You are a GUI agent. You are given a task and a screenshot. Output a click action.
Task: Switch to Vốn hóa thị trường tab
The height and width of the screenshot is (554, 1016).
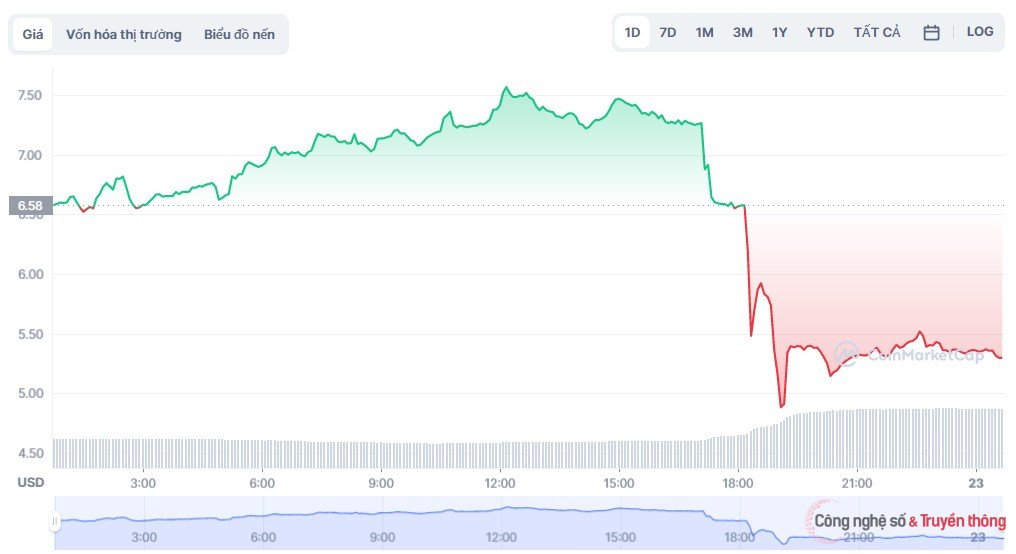pos(124,34)
